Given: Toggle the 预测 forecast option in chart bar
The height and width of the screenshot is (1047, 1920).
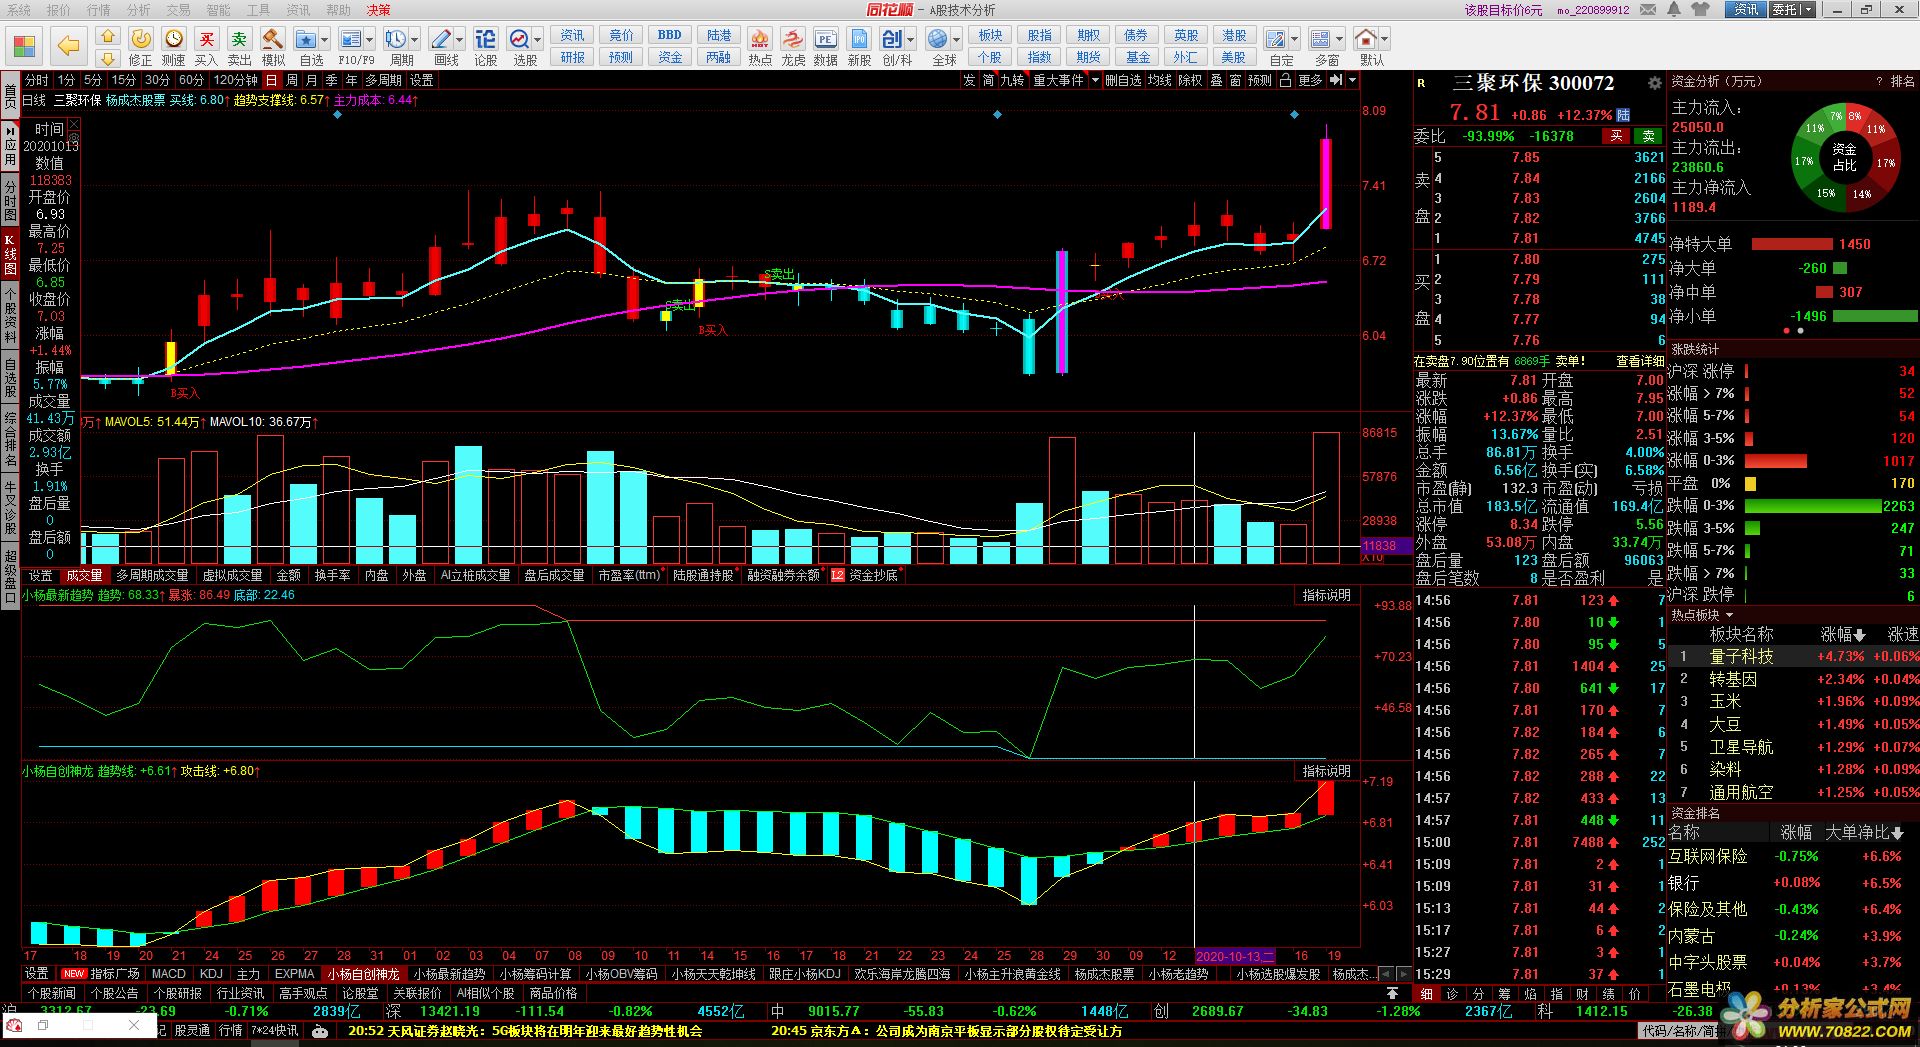Looking at the screenshot, I should coord(1260,80).
